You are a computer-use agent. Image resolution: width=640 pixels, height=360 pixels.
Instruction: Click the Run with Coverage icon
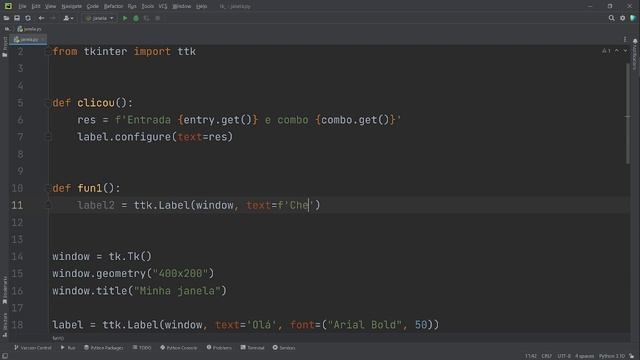147,18
